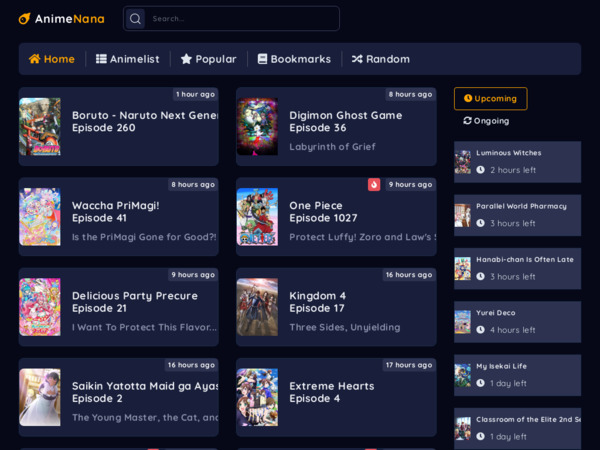Click Luminous Witches sidebar thumbnail
The image size is (600, 450).
[463, 162]
